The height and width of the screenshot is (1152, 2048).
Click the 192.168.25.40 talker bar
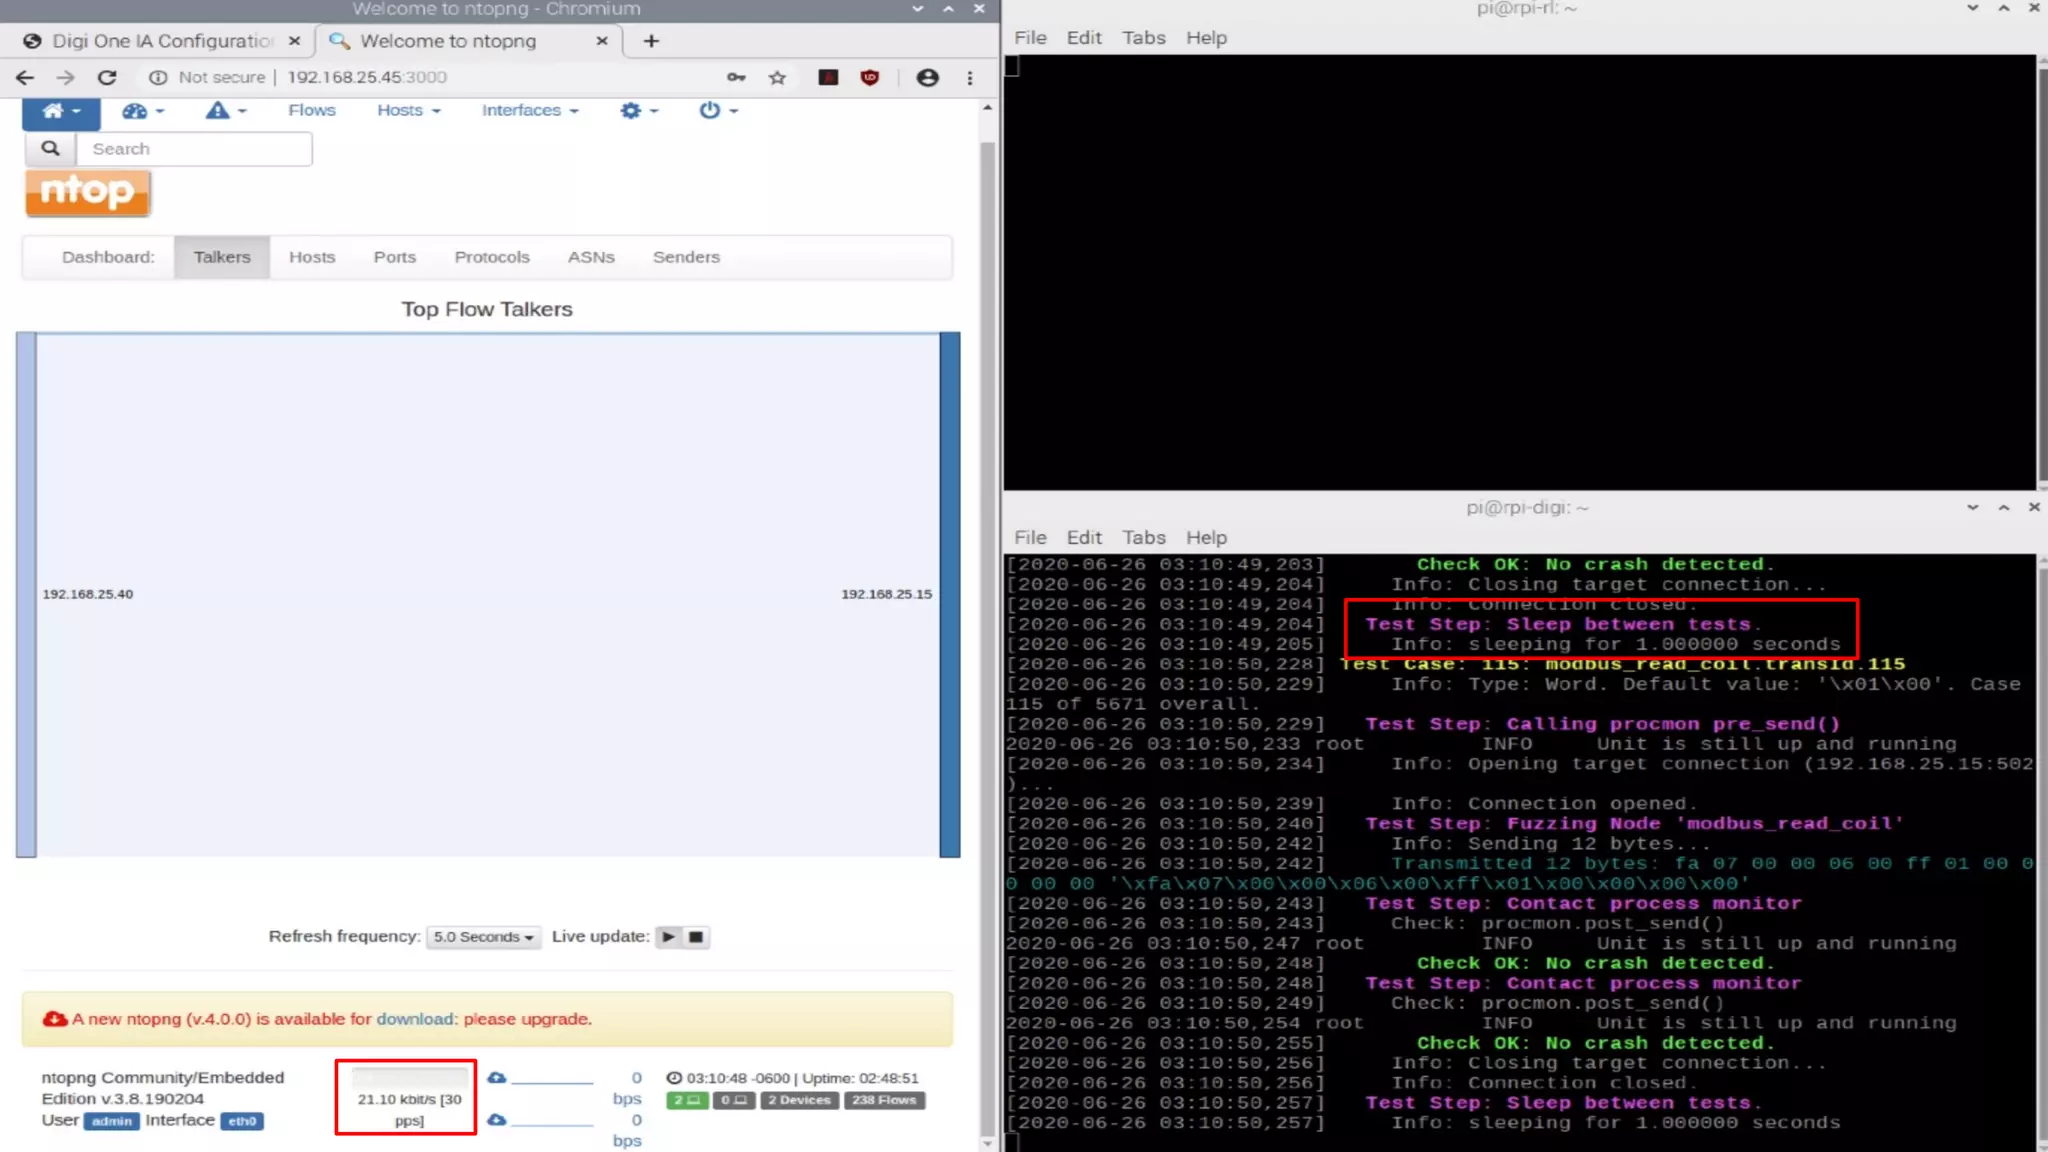click(x=27, y=594)
